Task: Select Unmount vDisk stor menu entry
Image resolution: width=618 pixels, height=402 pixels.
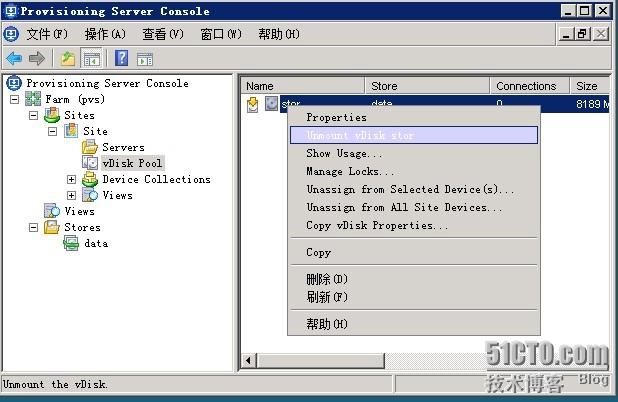Action: [414, 135]
